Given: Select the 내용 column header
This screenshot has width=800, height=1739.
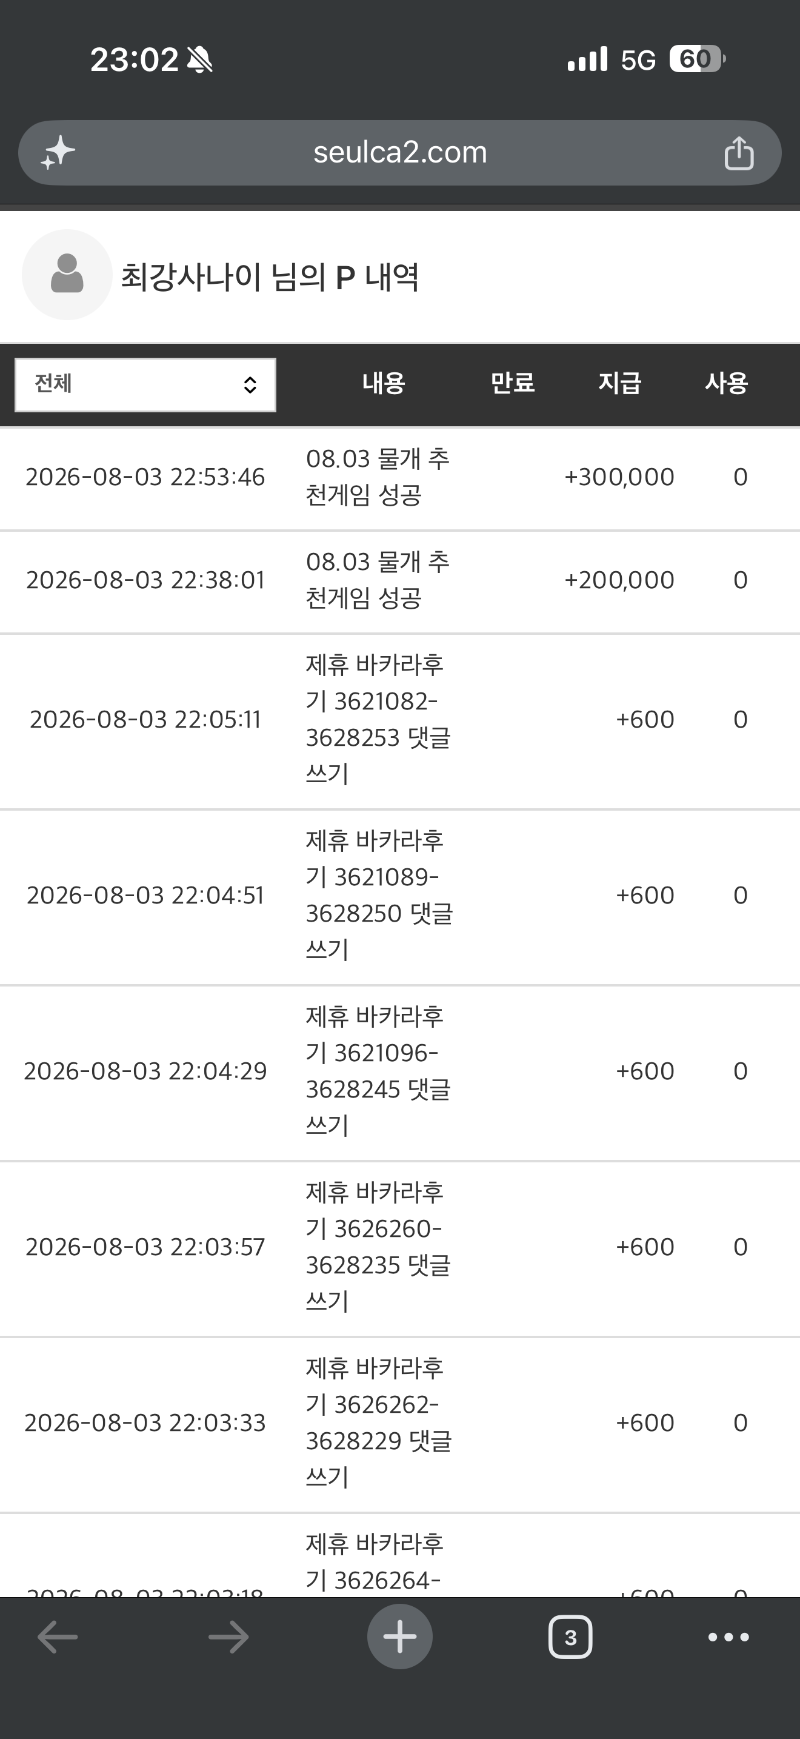Looking at the screenshot, I should click(383, 383).
